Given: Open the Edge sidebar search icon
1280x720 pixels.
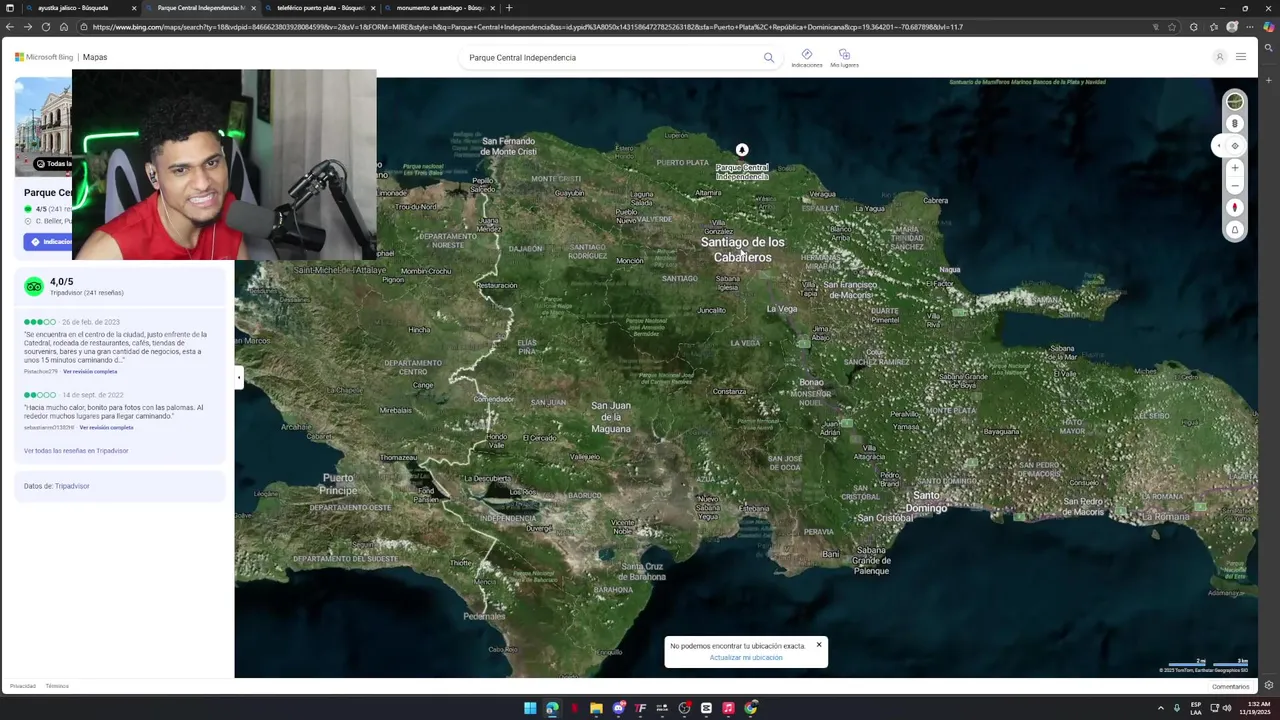Looking at the screenshot, I should (1269, 47).
